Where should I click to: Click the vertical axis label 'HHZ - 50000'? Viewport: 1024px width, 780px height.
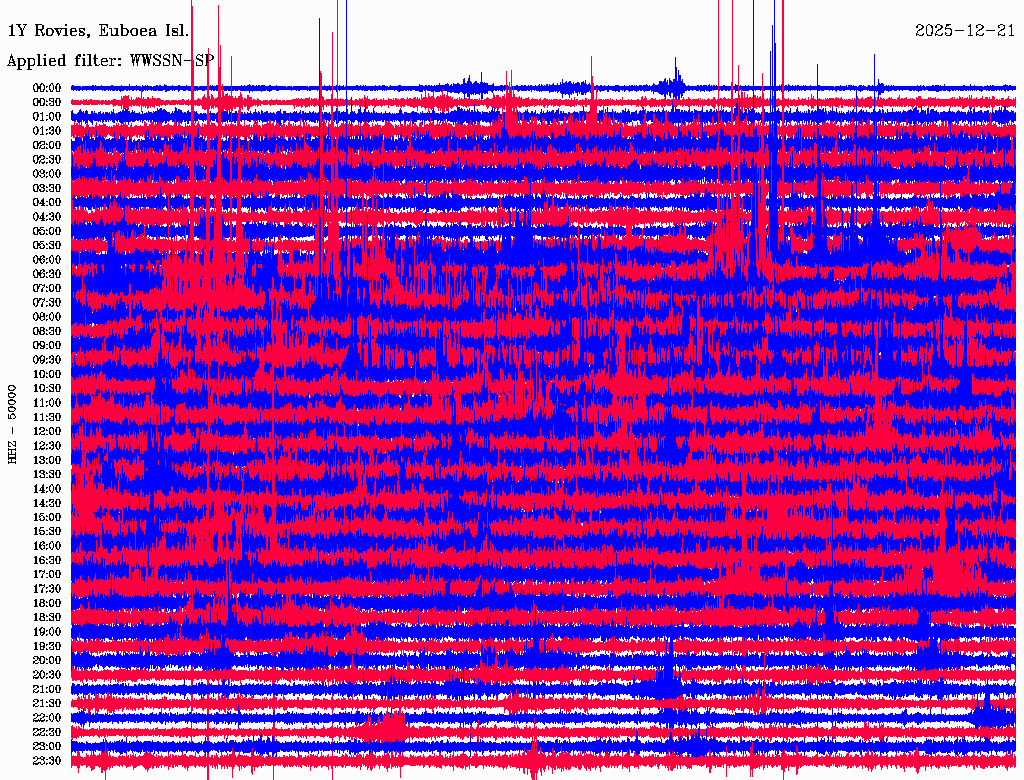click(x=13, y=424)
